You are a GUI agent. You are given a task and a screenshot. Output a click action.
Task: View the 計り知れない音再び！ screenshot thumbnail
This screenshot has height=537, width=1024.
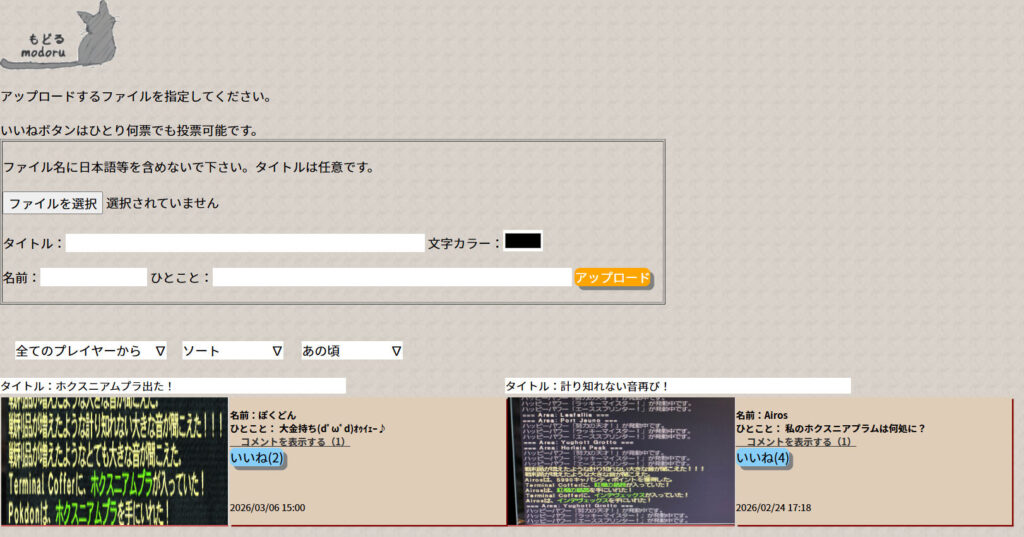click(621, 461)
